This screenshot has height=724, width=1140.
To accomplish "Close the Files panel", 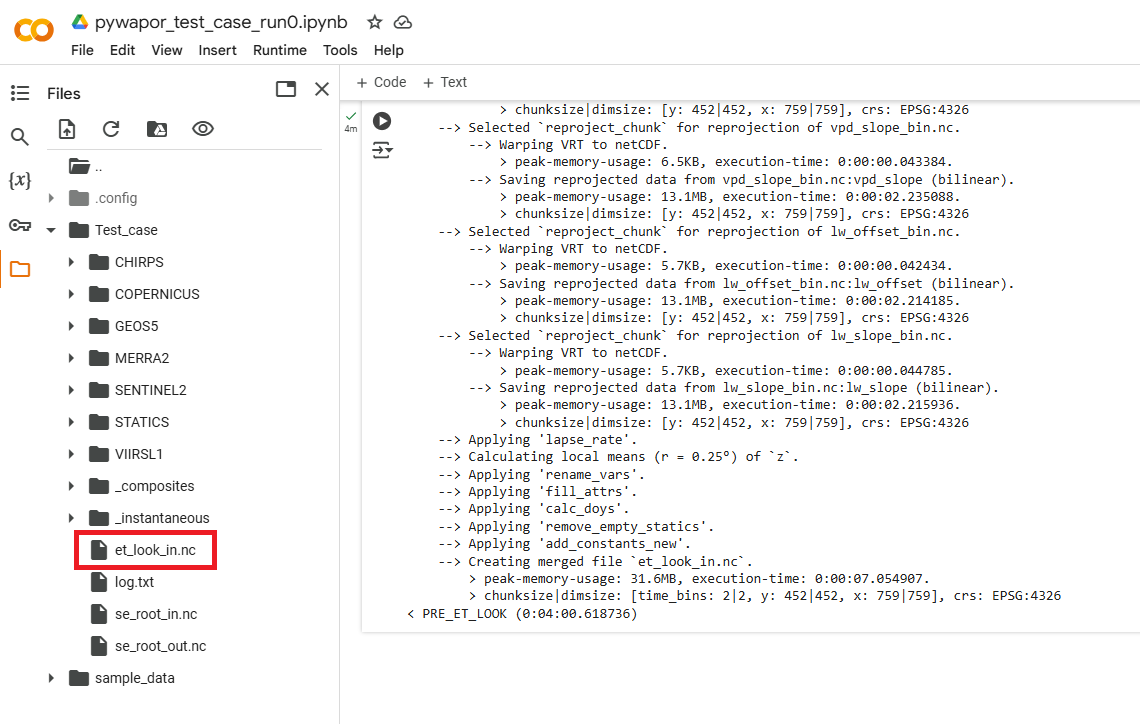I will pyautogui.click(x=322, y=89).
